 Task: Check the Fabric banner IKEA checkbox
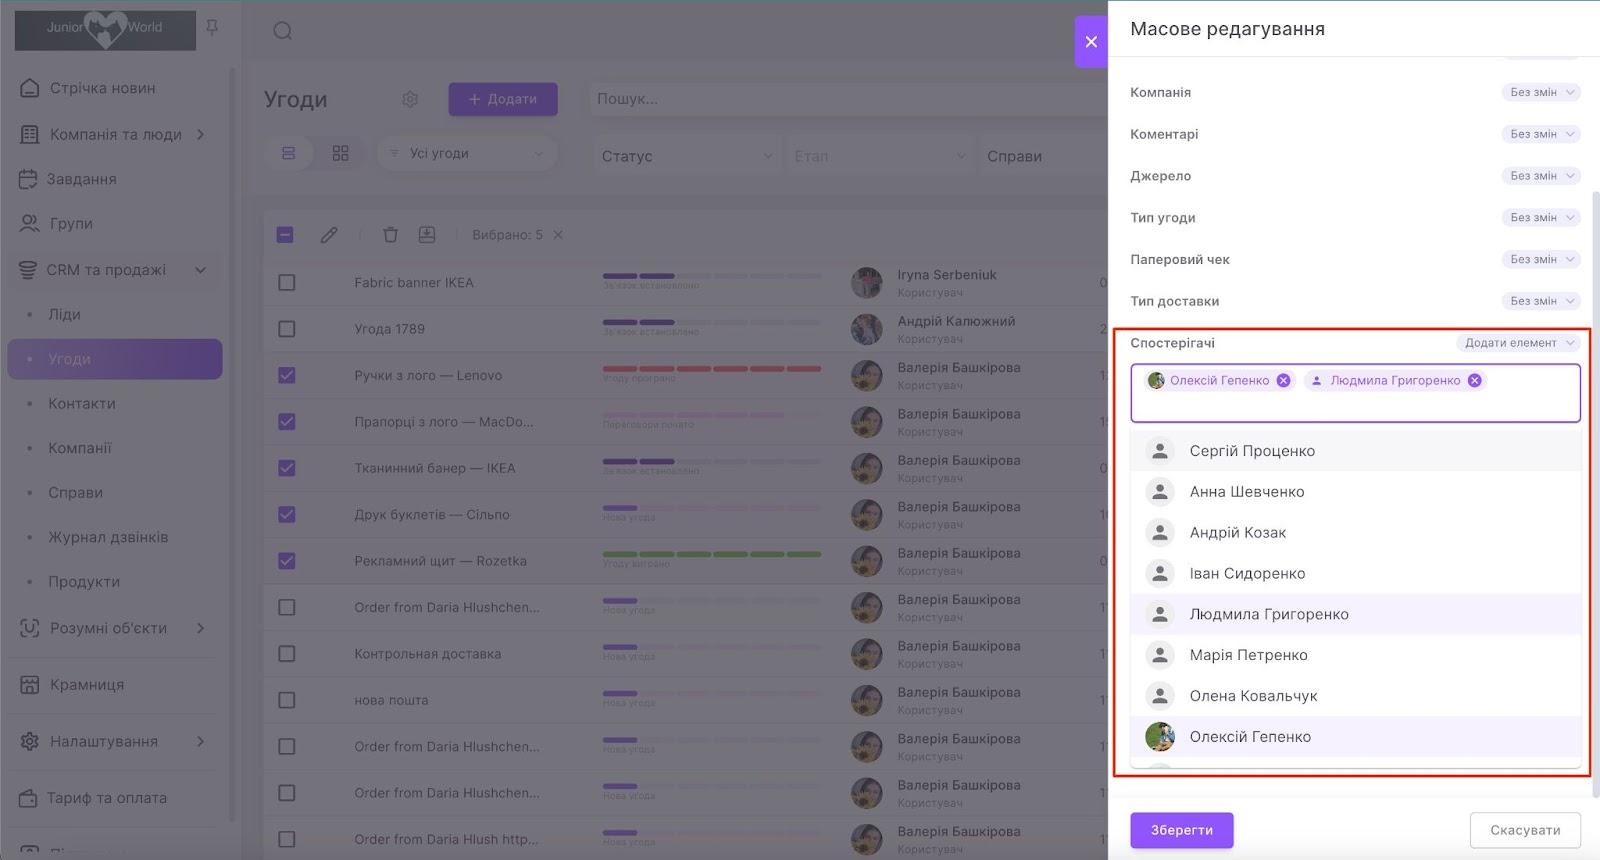(x=287, y=283)
